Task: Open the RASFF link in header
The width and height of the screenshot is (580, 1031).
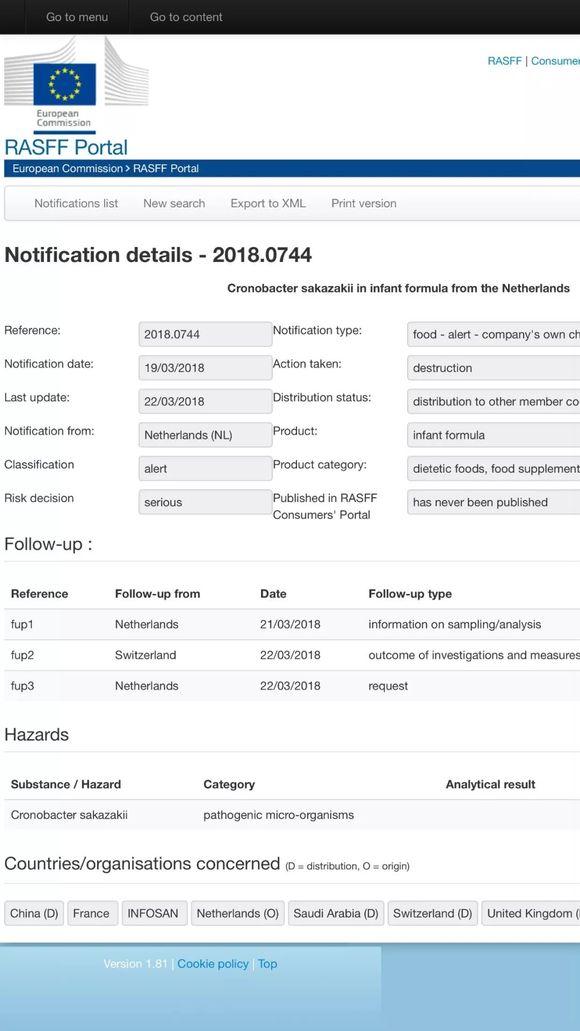Action: 504,60
